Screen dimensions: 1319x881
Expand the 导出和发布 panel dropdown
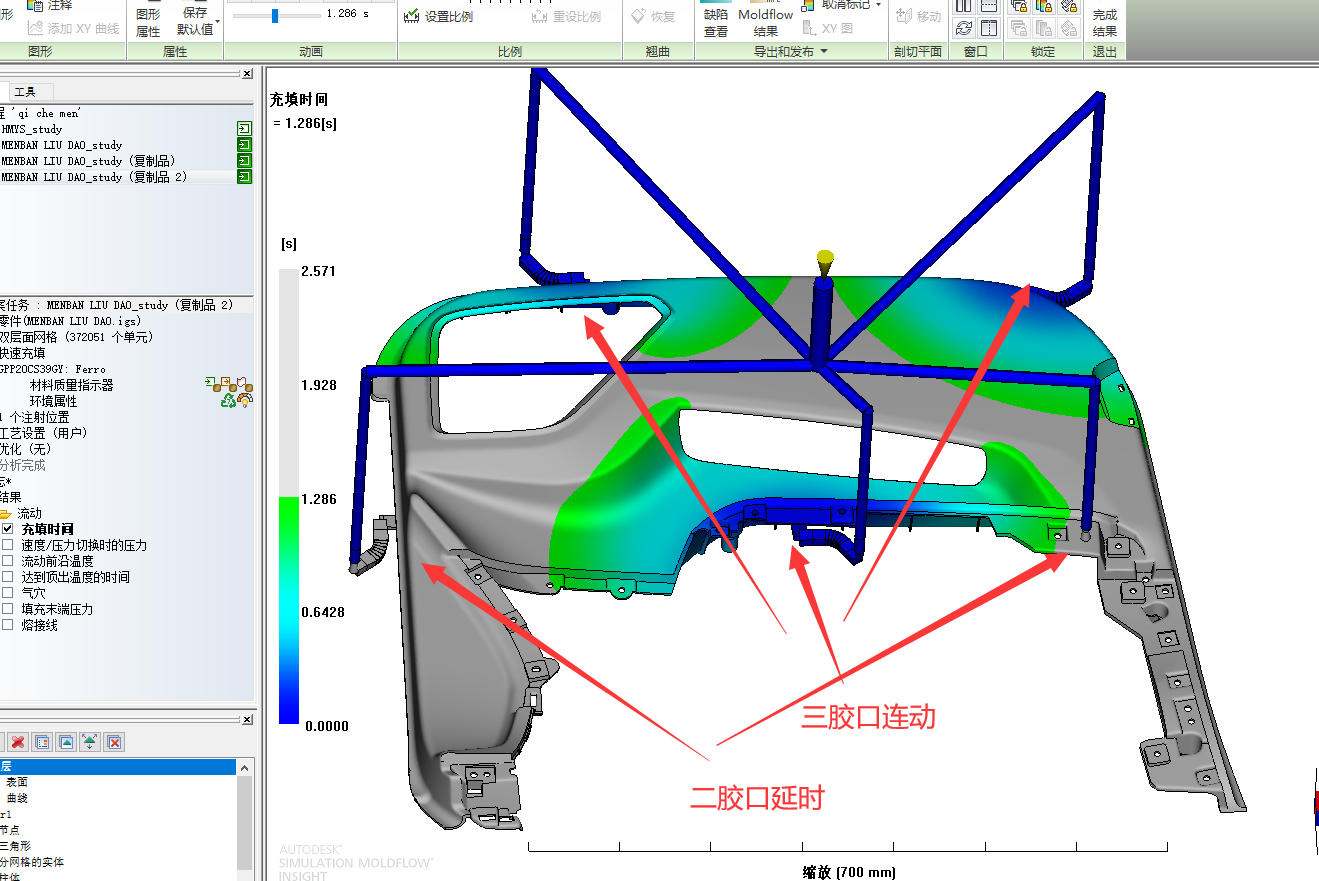pyautogui.click(x=824, y=52)
